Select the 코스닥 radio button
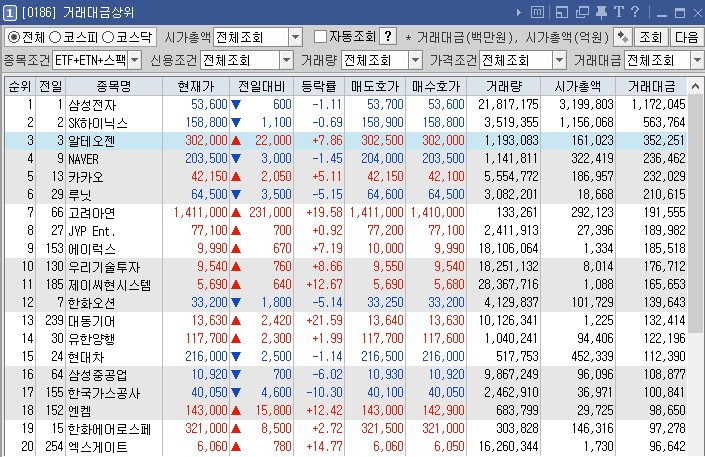Image resolution: width=705 pixels, height=457 pixels. (108, 37)
